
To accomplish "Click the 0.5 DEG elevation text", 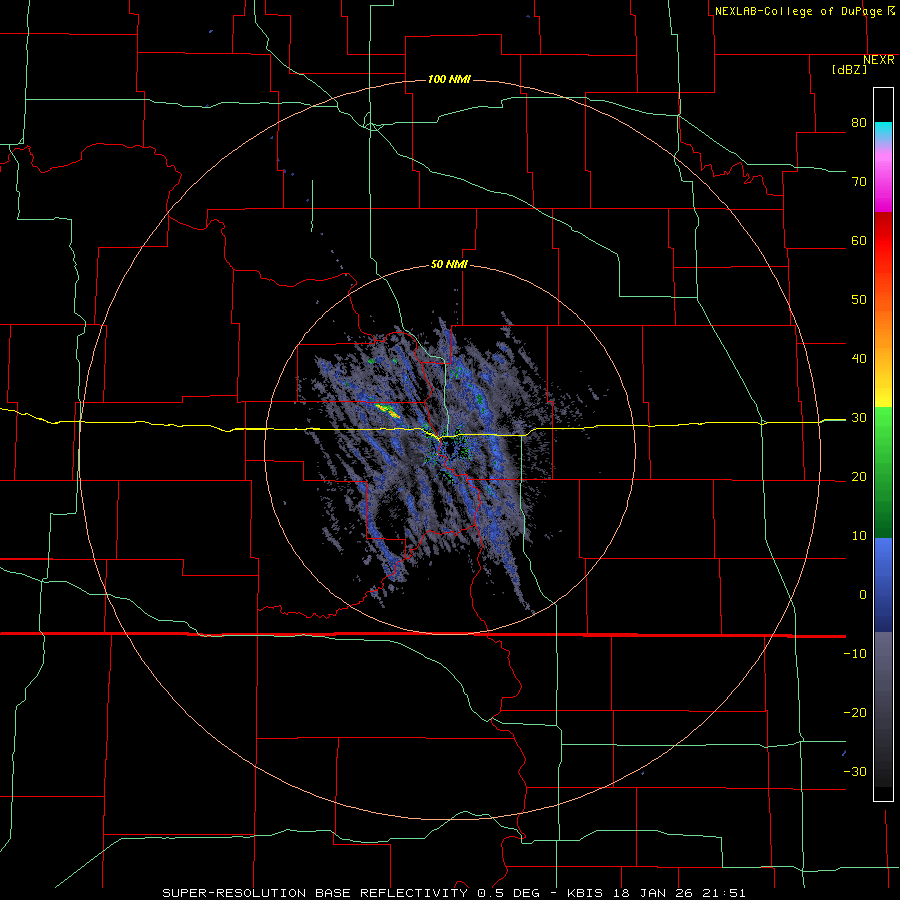I will click(509, 893).
